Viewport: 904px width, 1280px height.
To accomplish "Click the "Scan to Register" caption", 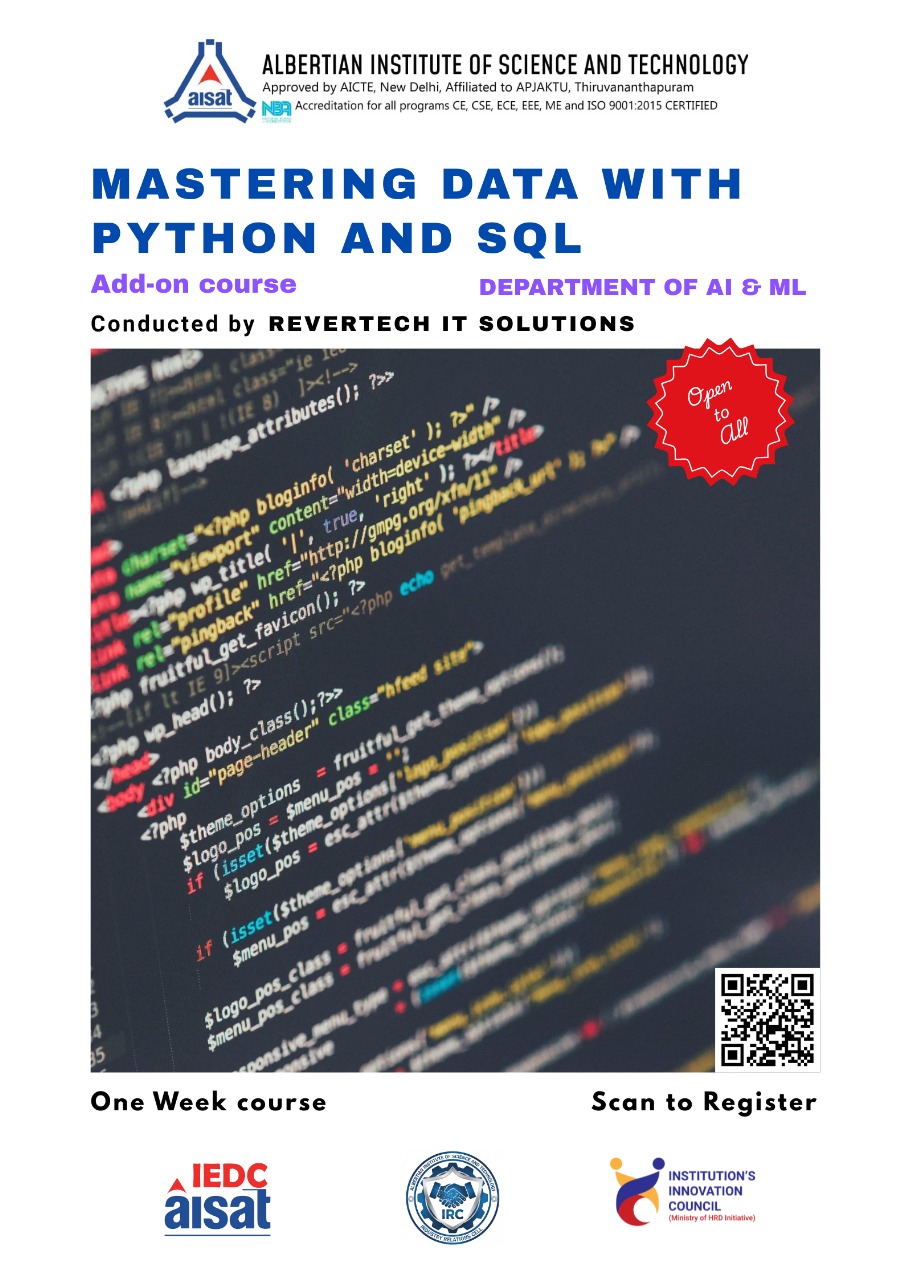I will (703, 1102).
